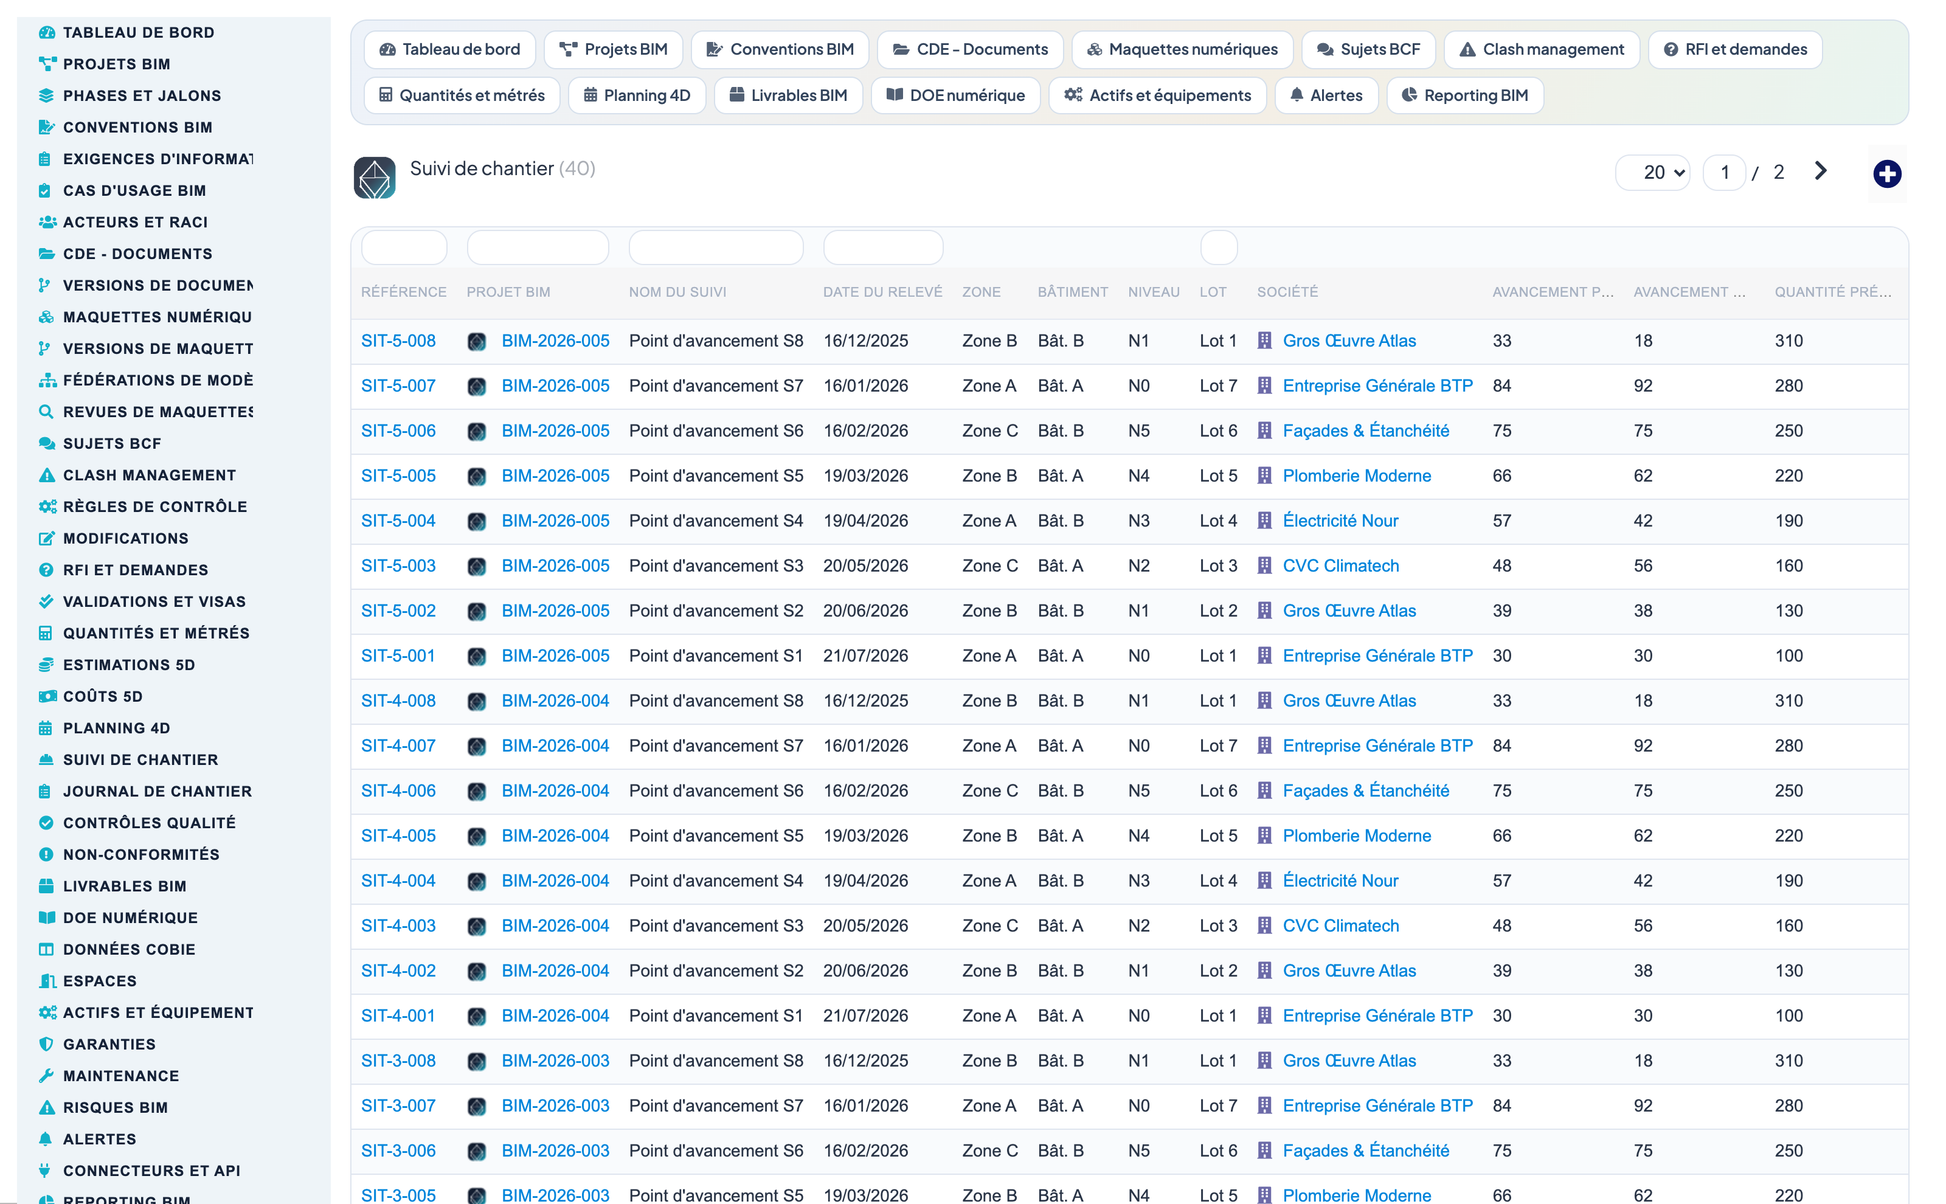
Task: Click project avatar icon in row SIT-5-008
Action: tap(477, 341)
